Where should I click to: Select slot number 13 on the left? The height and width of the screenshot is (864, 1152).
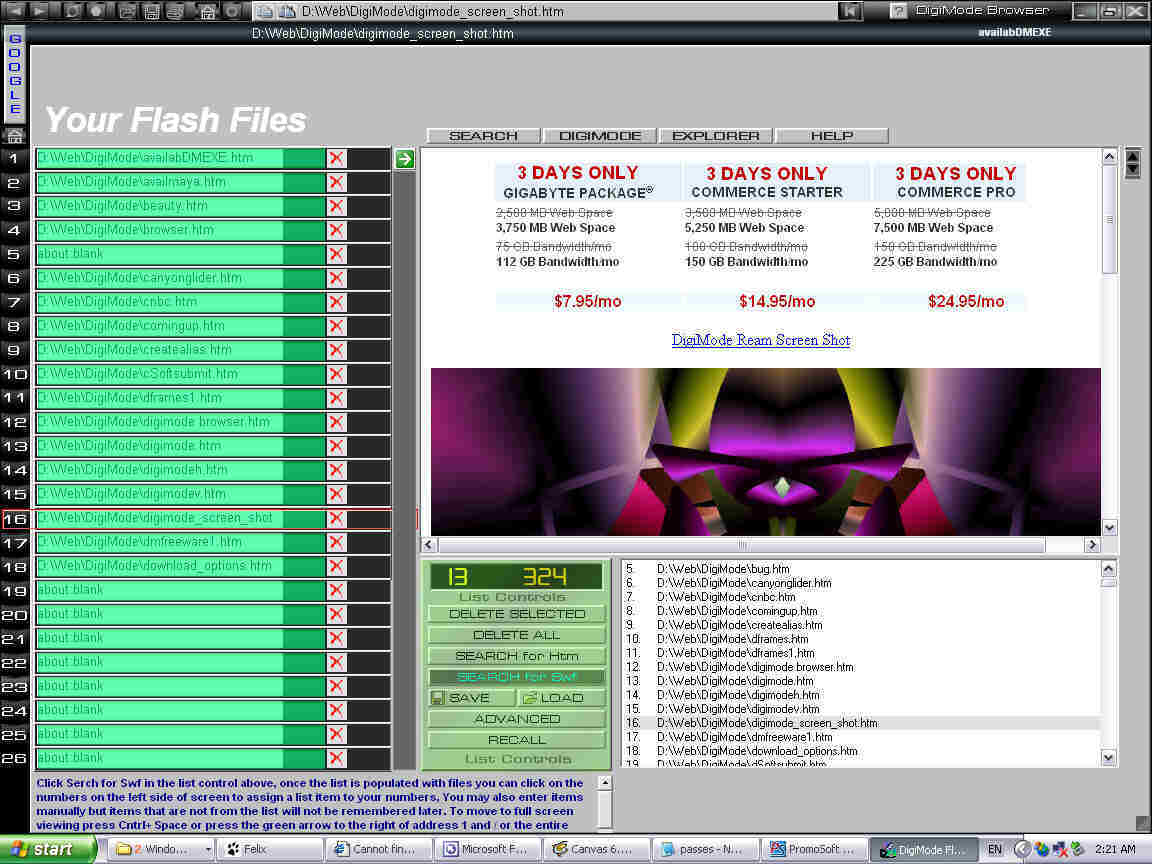click(14, 446)
